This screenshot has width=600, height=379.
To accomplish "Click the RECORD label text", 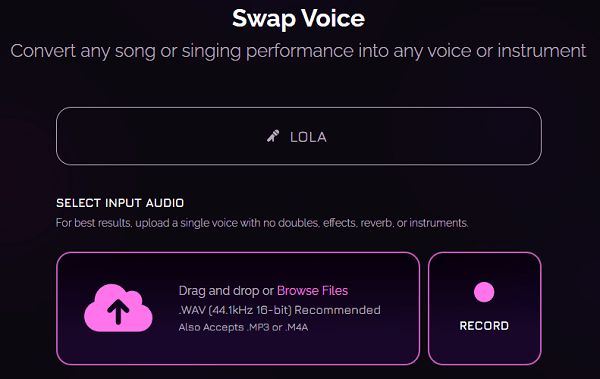I will 484,326.
